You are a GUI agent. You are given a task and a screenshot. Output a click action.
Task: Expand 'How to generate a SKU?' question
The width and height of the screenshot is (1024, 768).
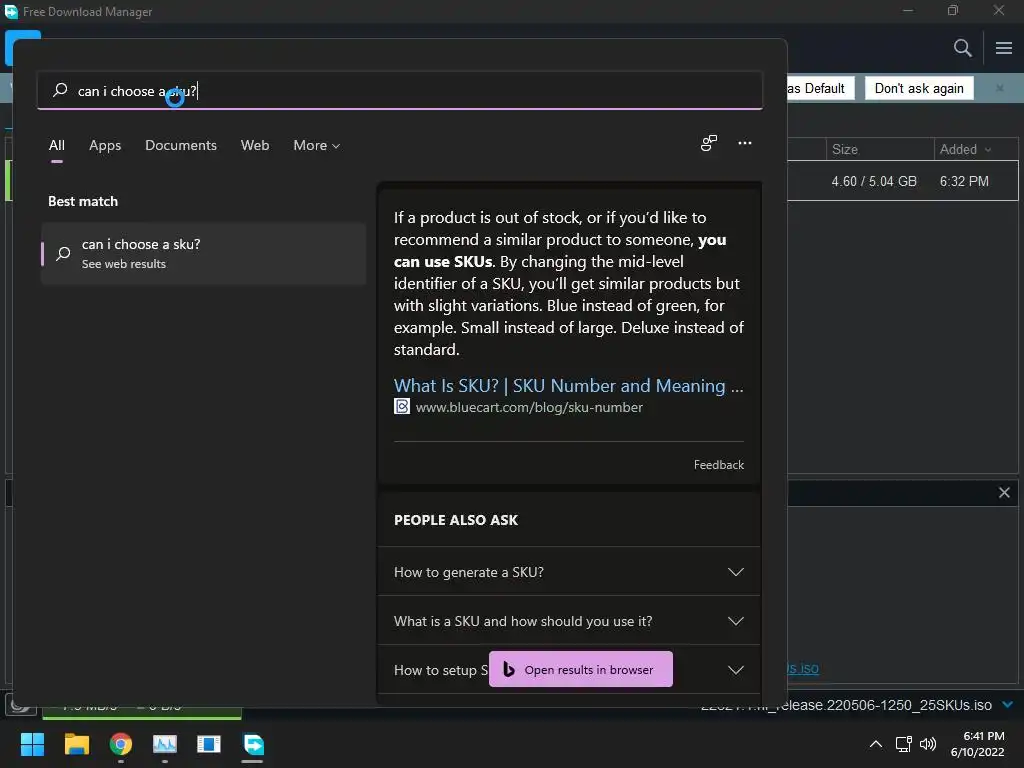(x=569, y=572)
